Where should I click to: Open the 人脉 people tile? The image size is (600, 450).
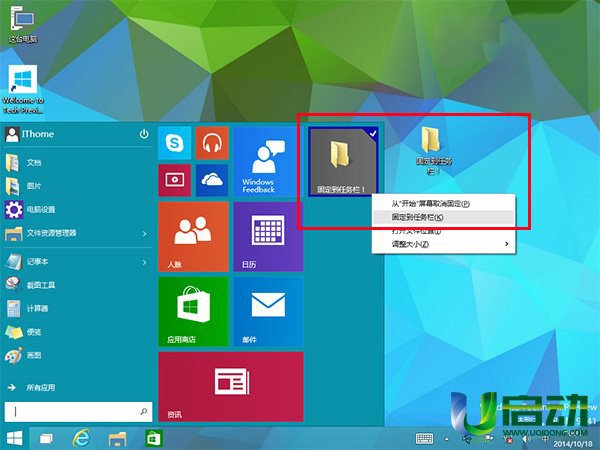click(x=193, y=237)
